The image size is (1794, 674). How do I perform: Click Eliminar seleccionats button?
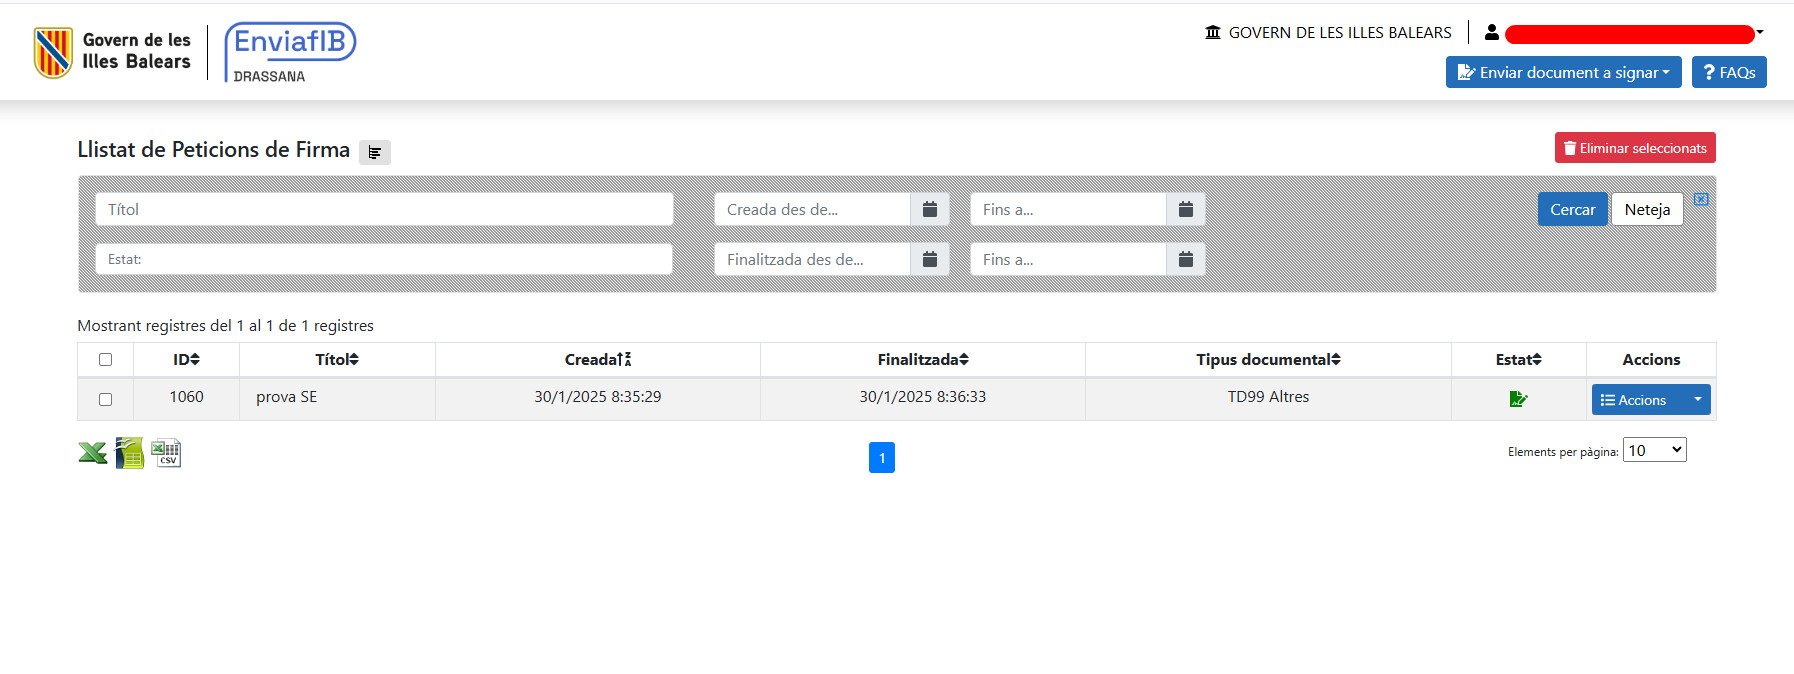point(1635,148)
